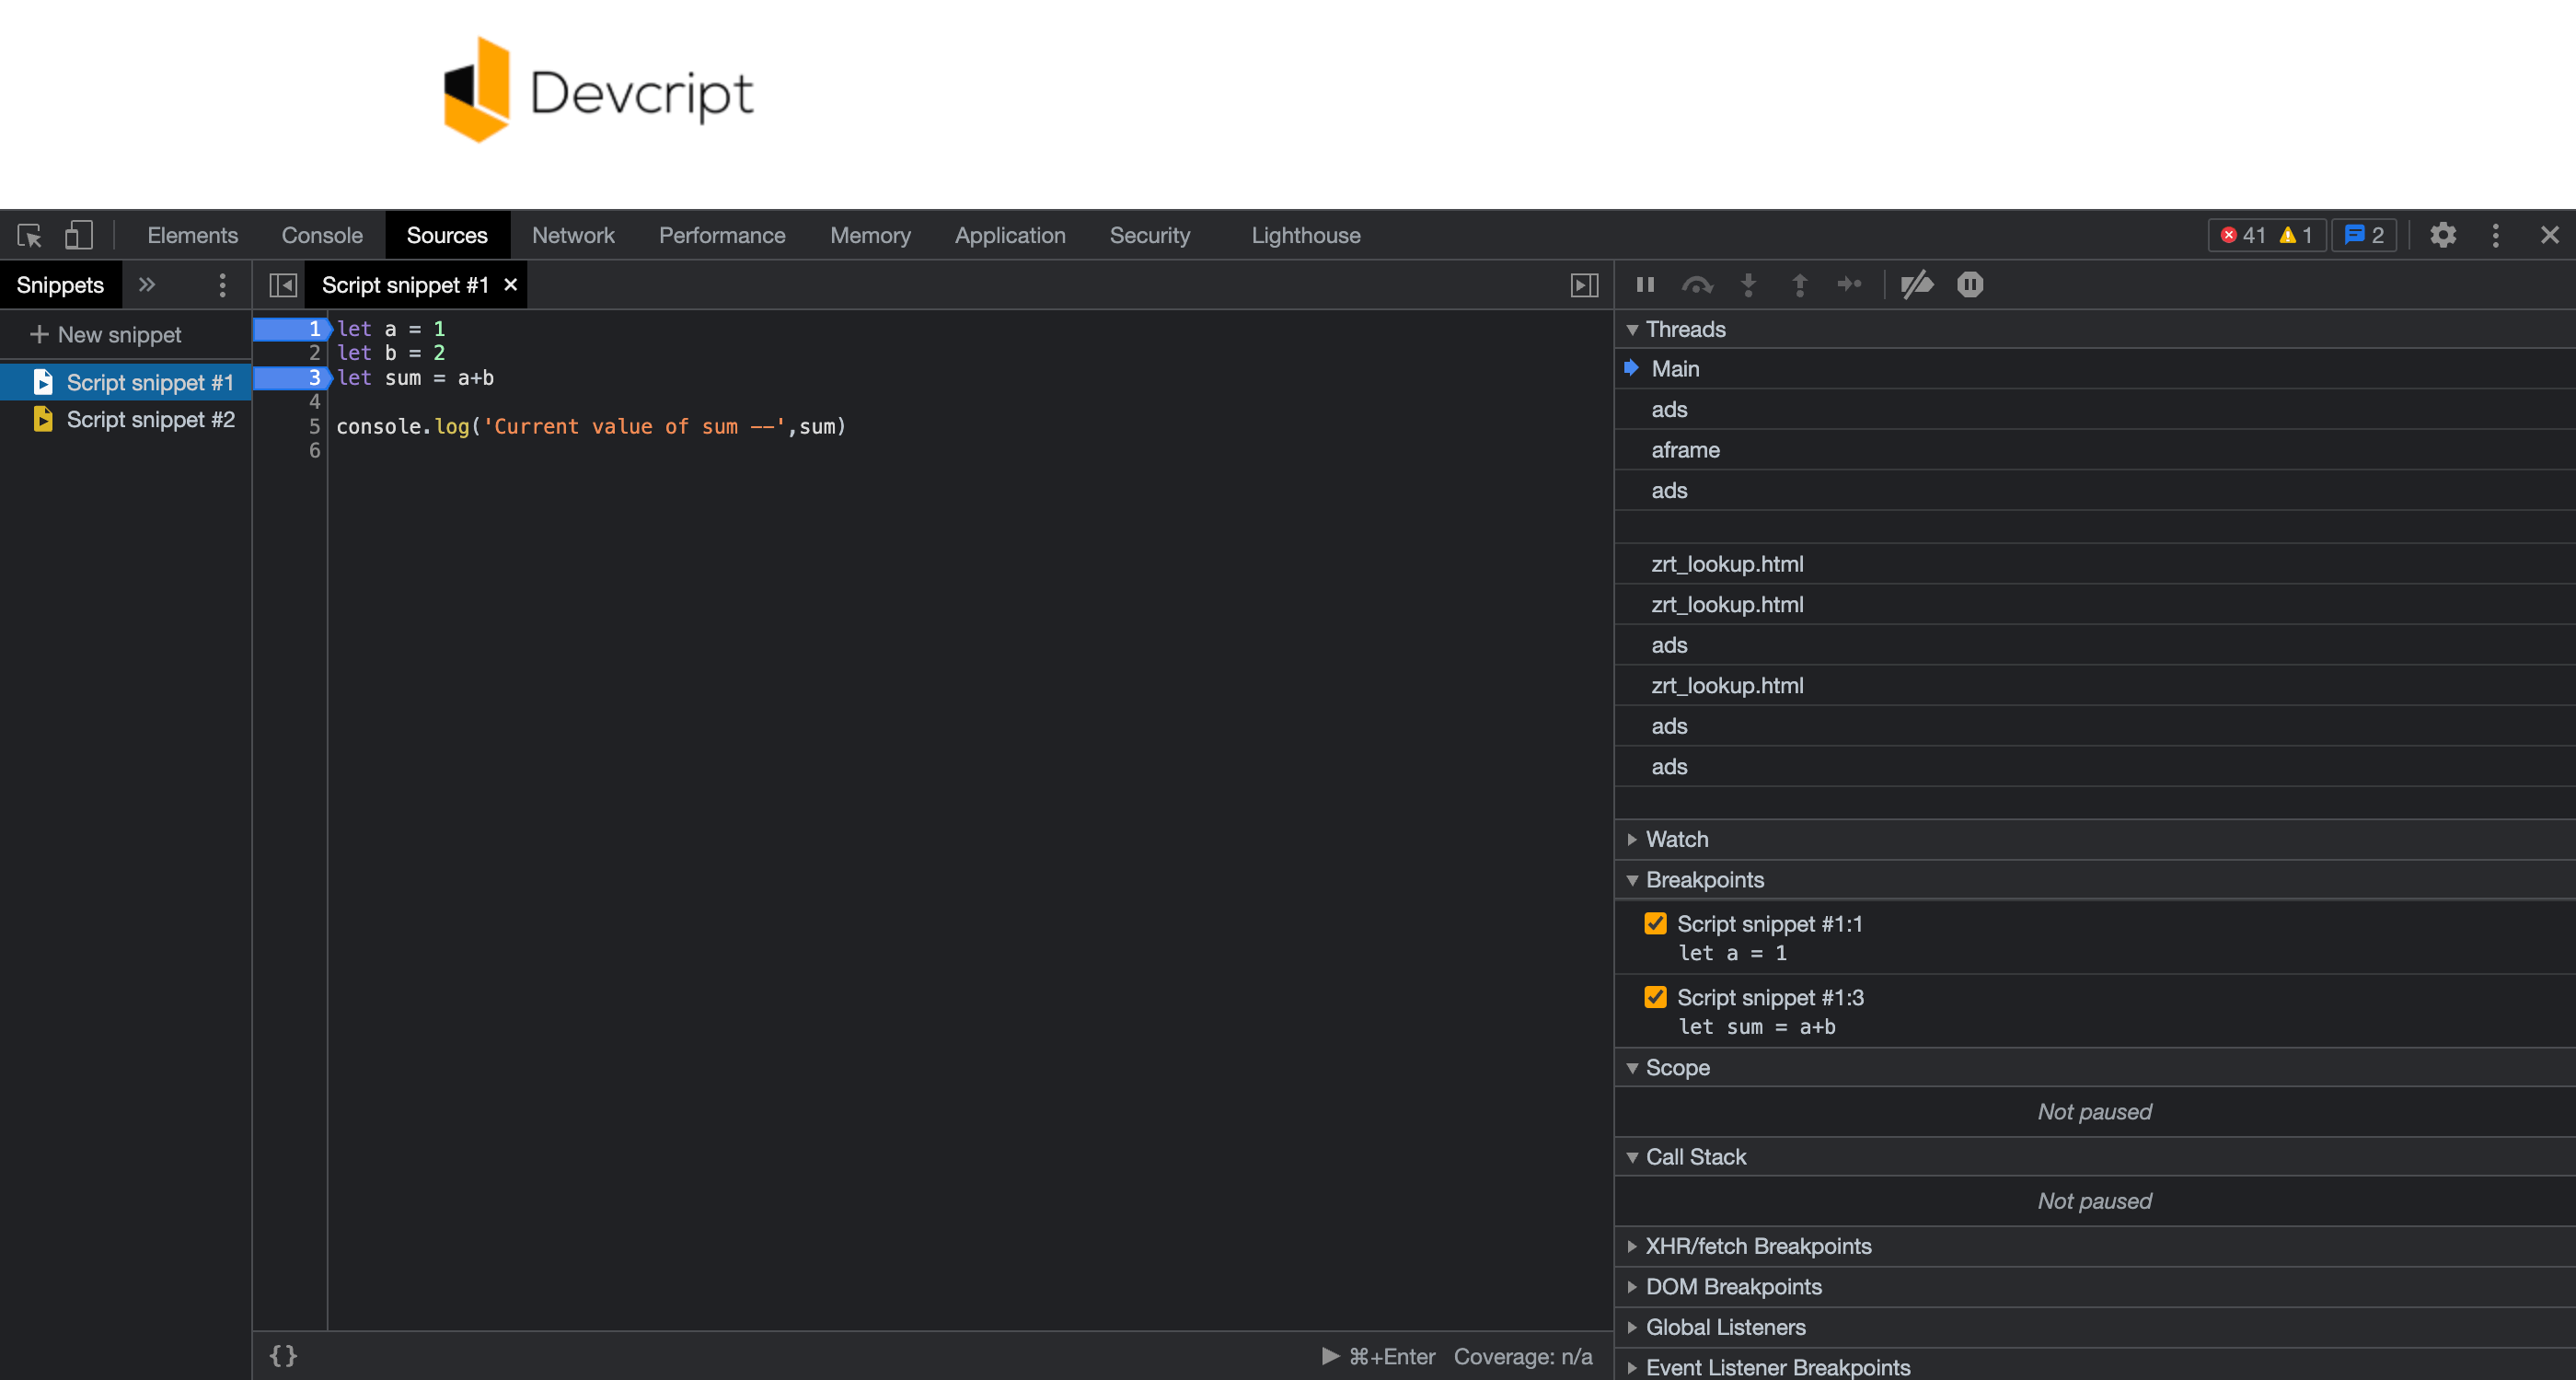Set a breakpoint on line 2
The image size is (2576, 1380).
tap(314, 353)
